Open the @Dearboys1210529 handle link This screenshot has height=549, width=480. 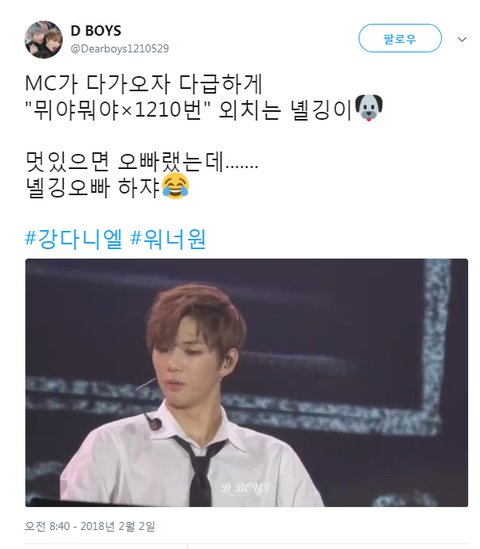pyautogui.click(x=120, y=49)
